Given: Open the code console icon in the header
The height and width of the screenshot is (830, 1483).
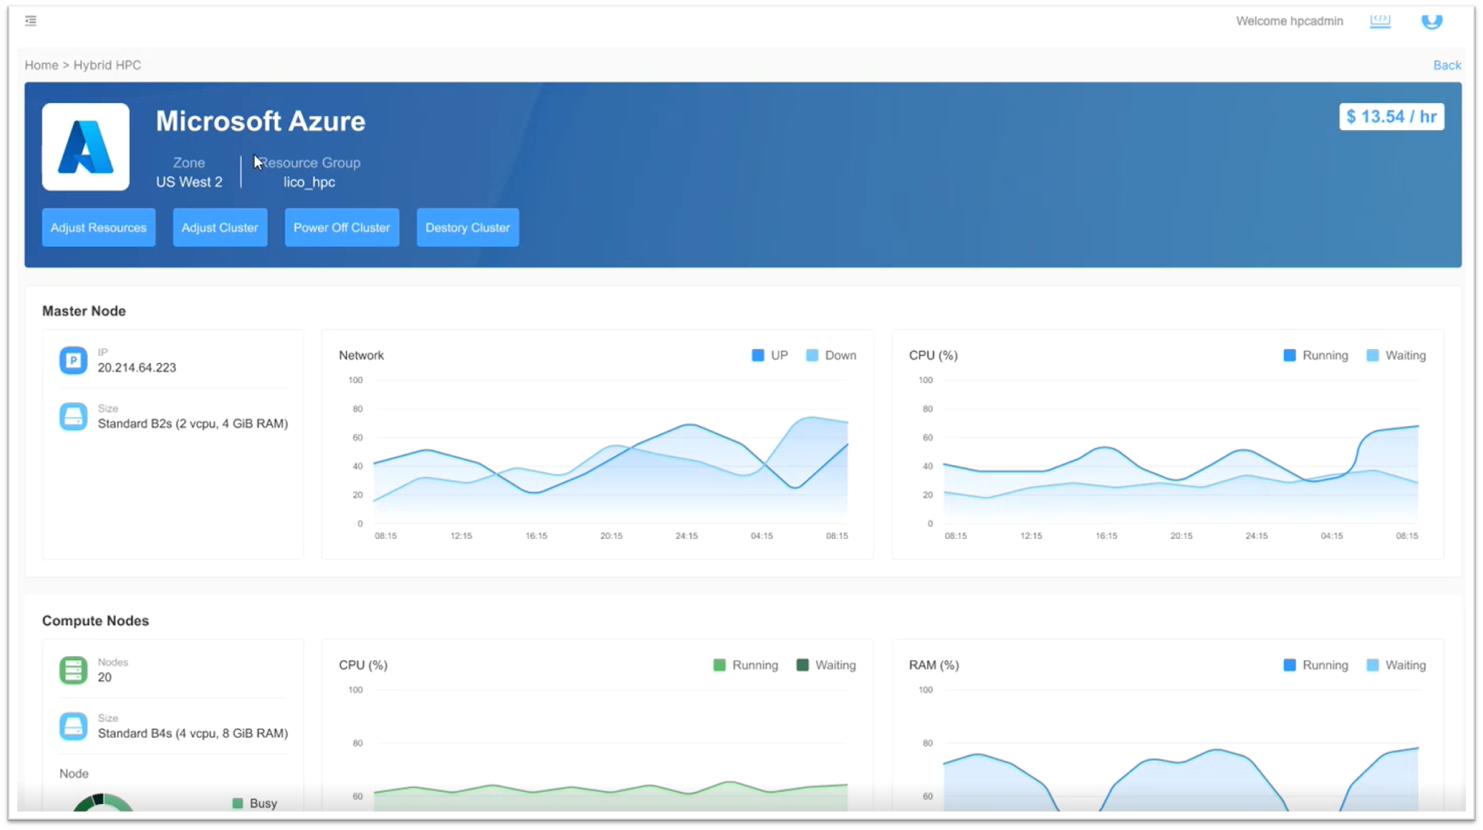Looking at the screenshot, I should [x=1380, y=20].
